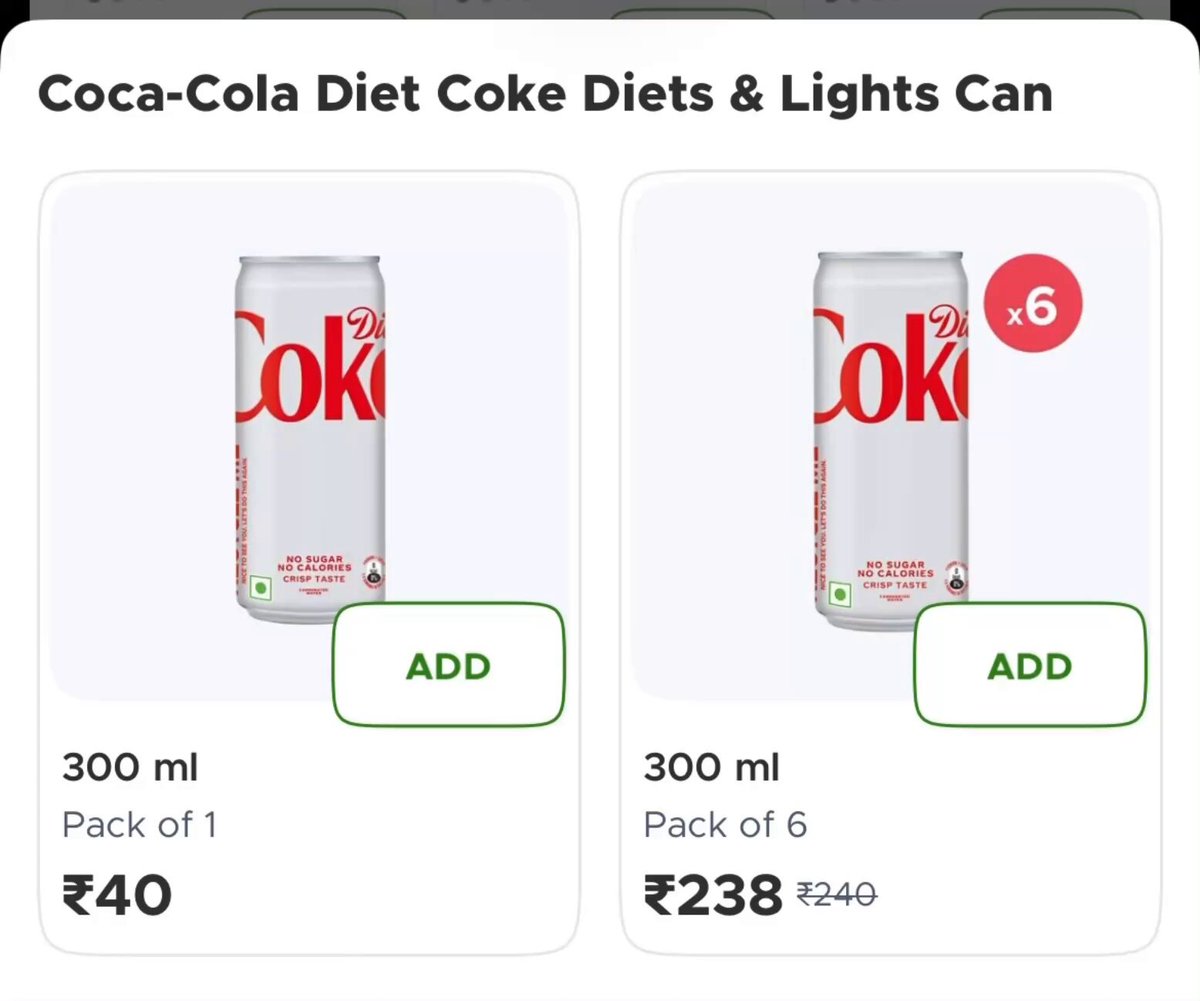Viewport: 1200px width, 1001px height.
Task: Tap the green veg mark on single can
Action: coord(262,589)
